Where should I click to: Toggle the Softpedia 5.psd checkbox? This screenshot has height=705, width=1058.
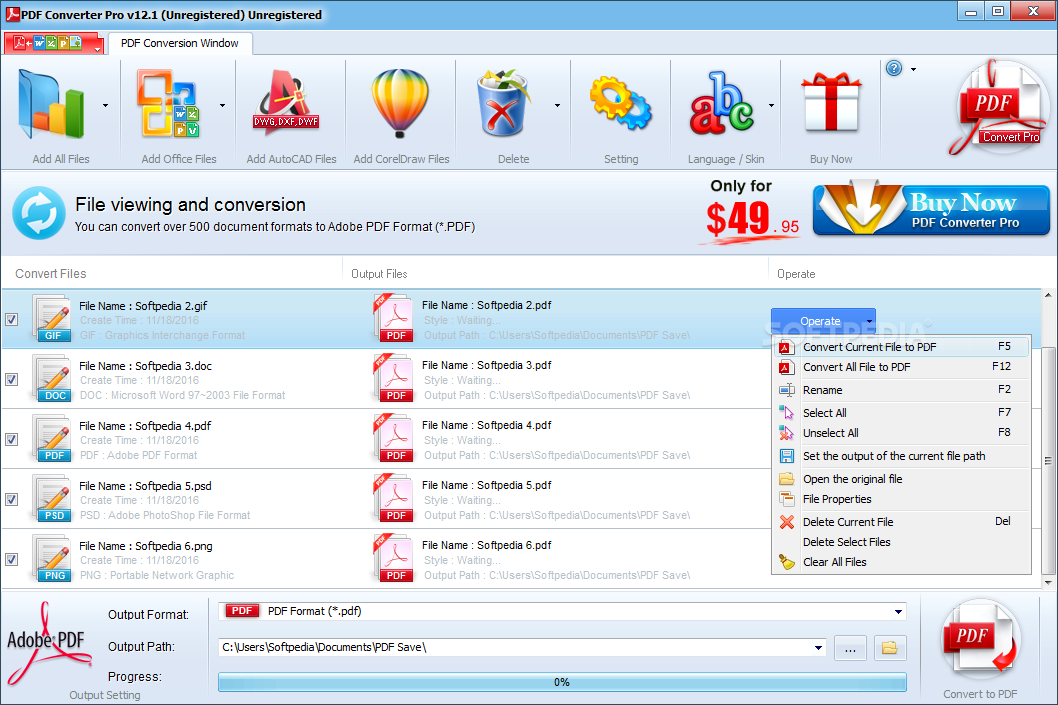tap(11, 499)
